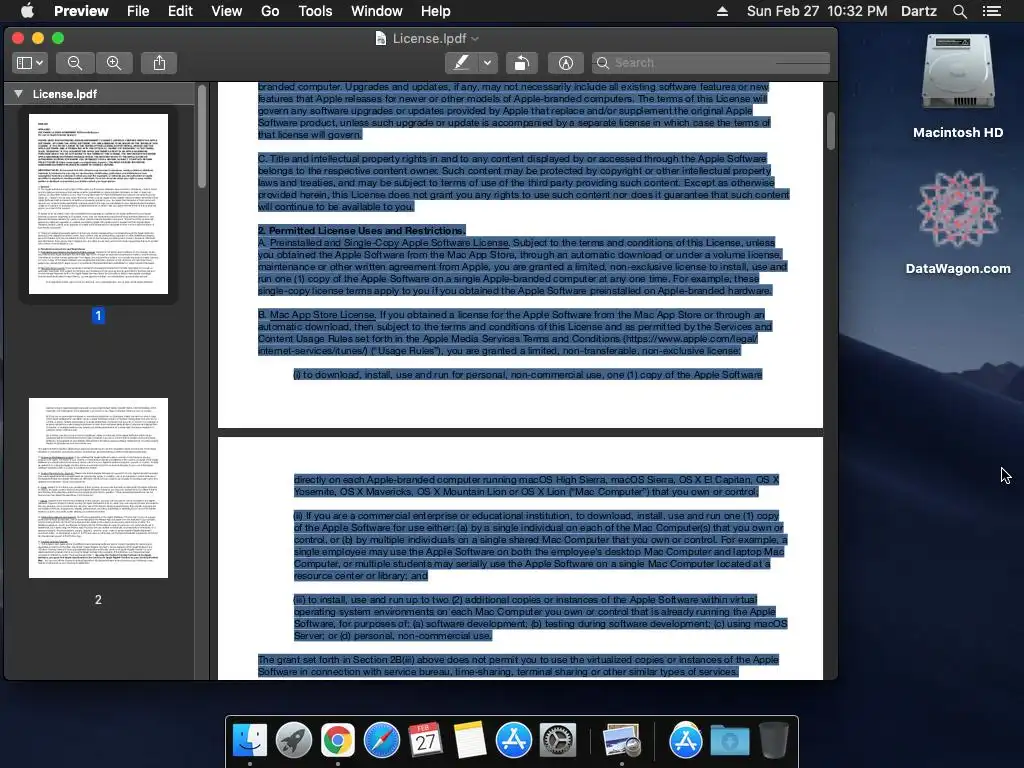Click the License.lpdf sidebar header label
The image size is (1024, 768).
coord(65,94)
